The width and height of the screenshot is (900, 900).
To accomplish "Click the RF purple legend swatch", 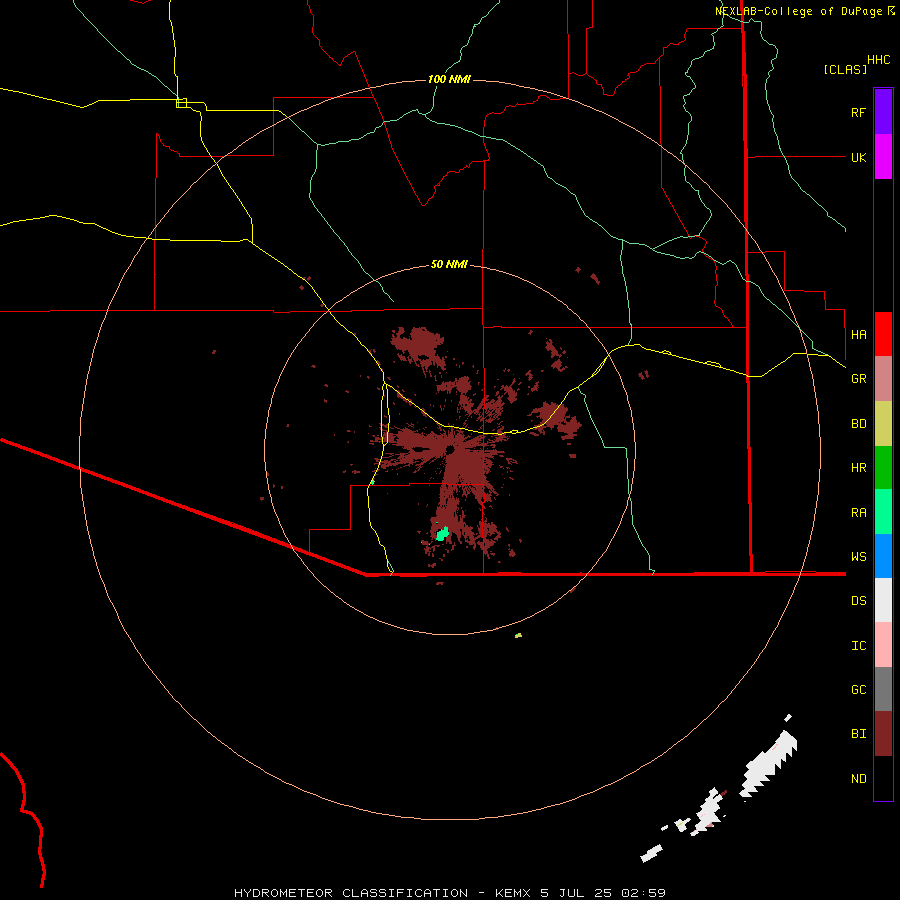I will pyautogui.click(x=883, y=112).
